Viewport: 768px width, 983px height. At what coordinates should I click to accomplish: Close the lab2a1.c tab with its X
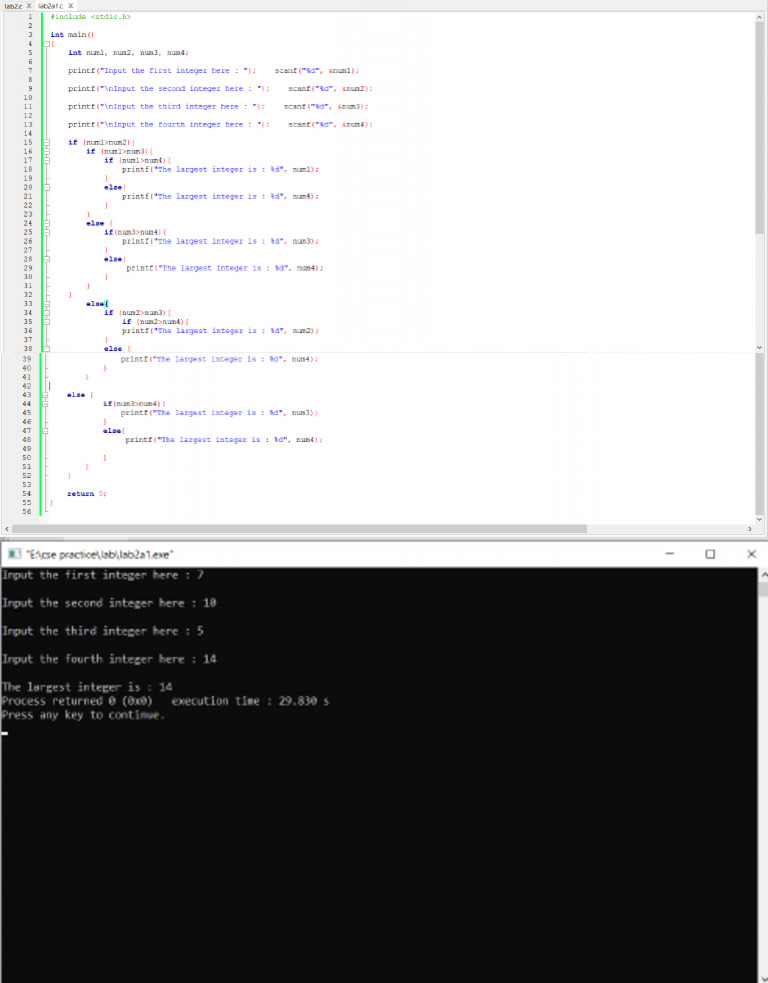pyautogui.click(x=72, y=6)
